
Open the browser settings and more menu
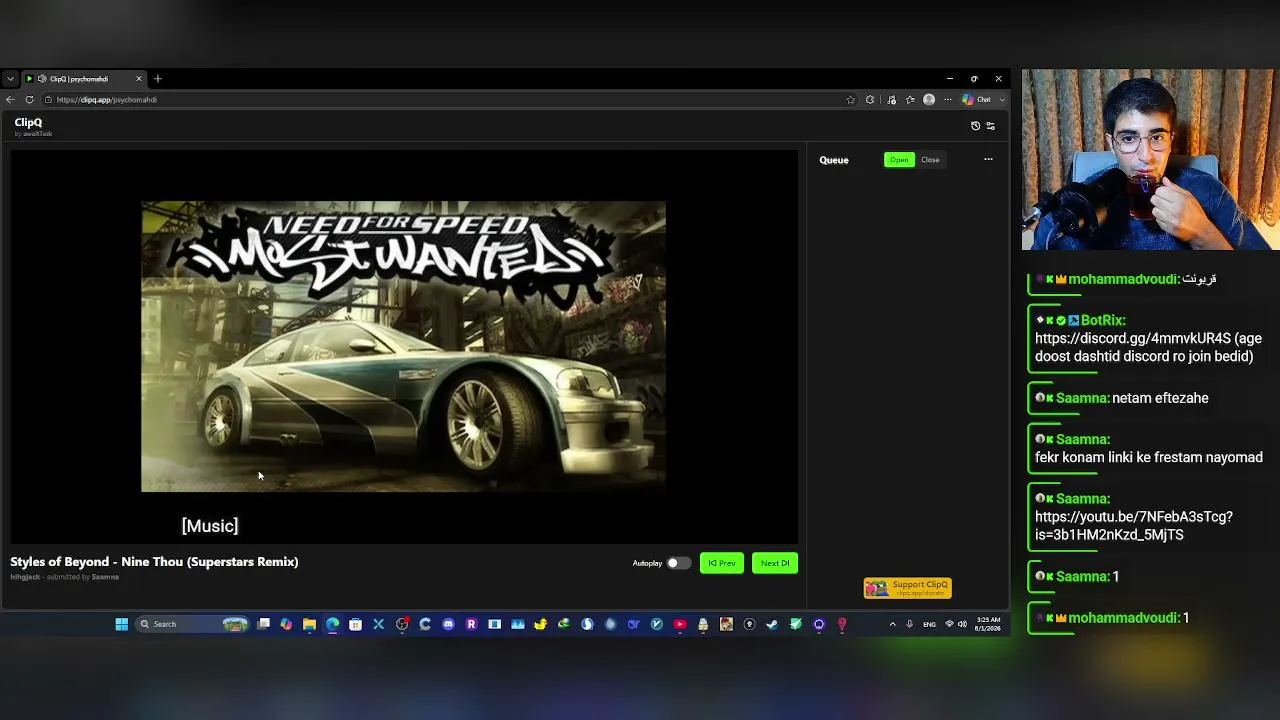[948, 100]
